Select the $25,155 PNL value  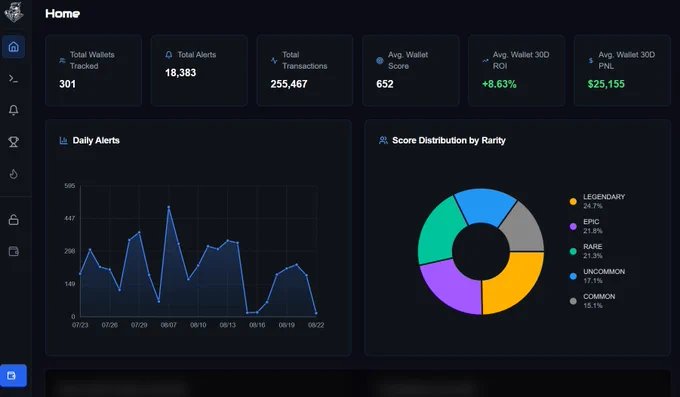point(606,84)
